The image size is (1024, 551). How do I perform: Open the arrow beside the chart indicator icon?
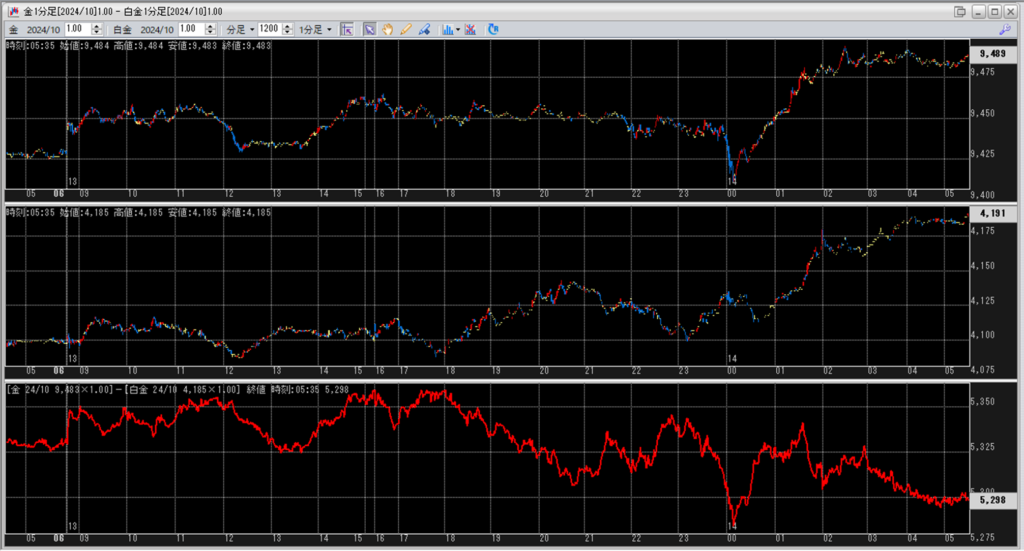coord(458,29)
